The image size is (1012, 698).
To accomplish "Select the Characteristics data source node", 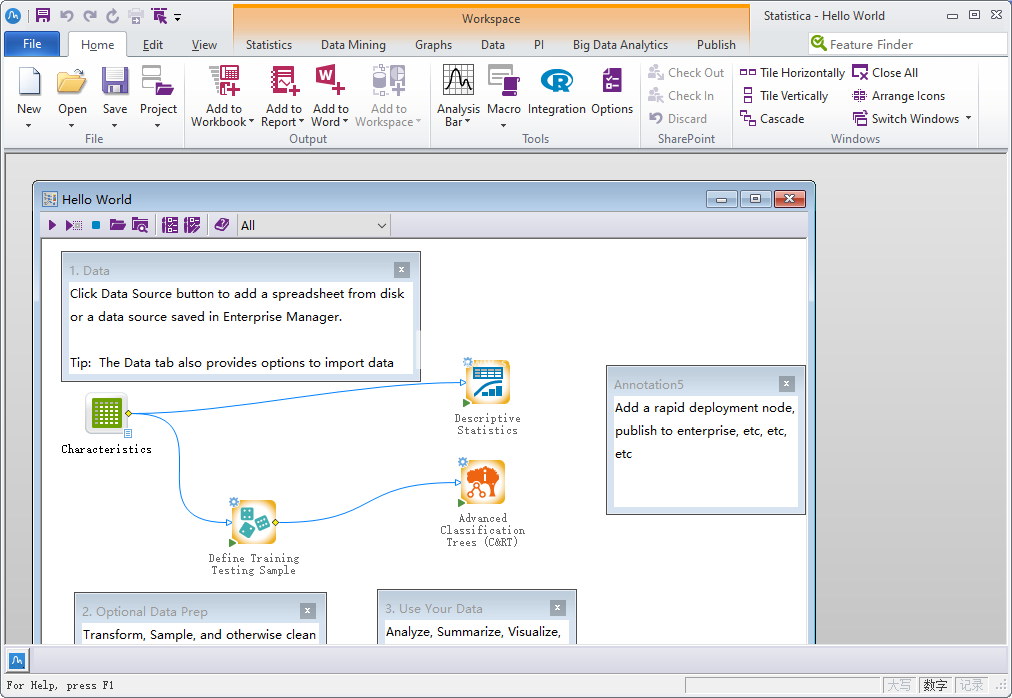I will [106, 413].
